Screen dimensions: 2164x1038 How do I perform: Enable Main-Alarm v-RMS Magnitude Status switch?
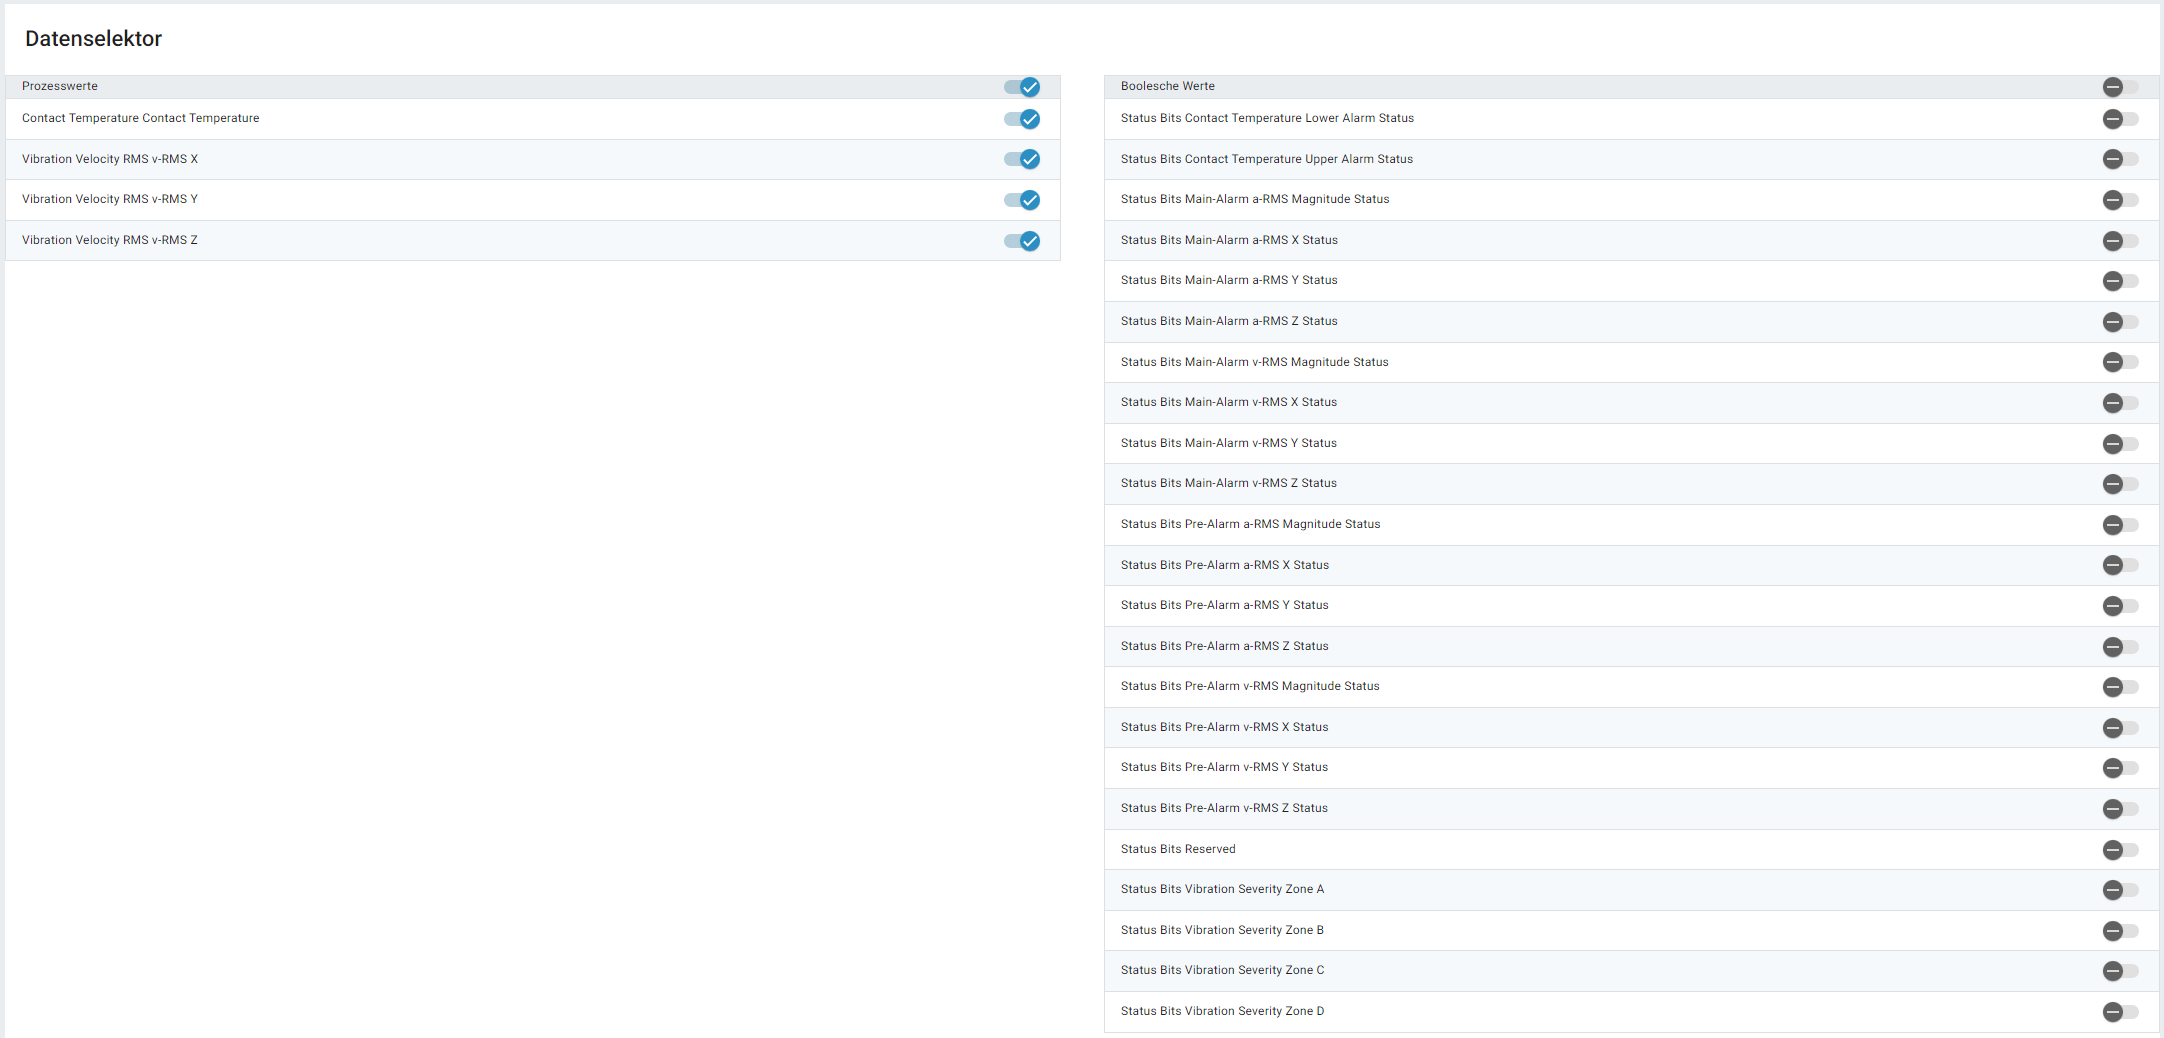[2120, 362]
